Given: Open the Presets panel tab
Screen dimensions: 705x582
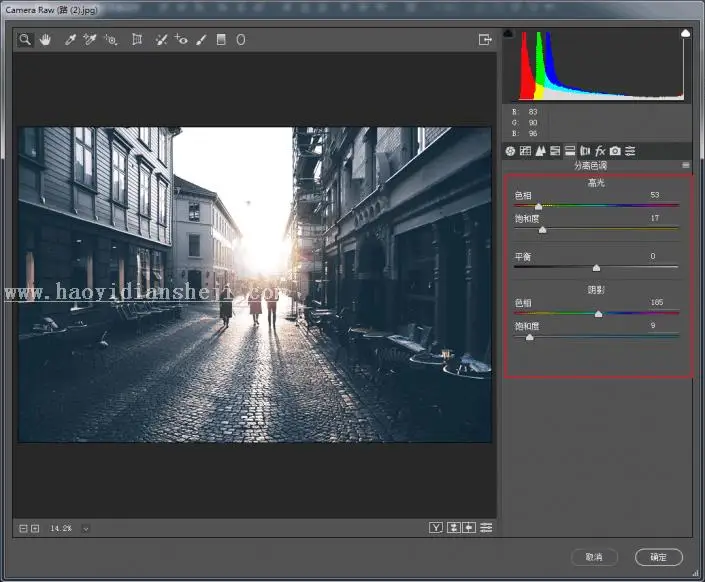Looking at the screenshot, I should tap(630, 151).
